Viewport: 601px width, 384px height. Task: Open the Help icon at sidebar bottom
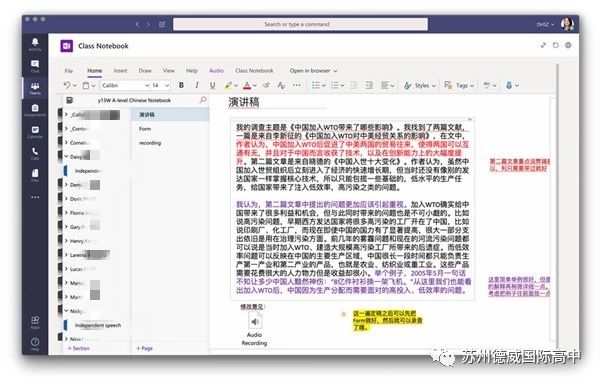(x=35, y=344)
